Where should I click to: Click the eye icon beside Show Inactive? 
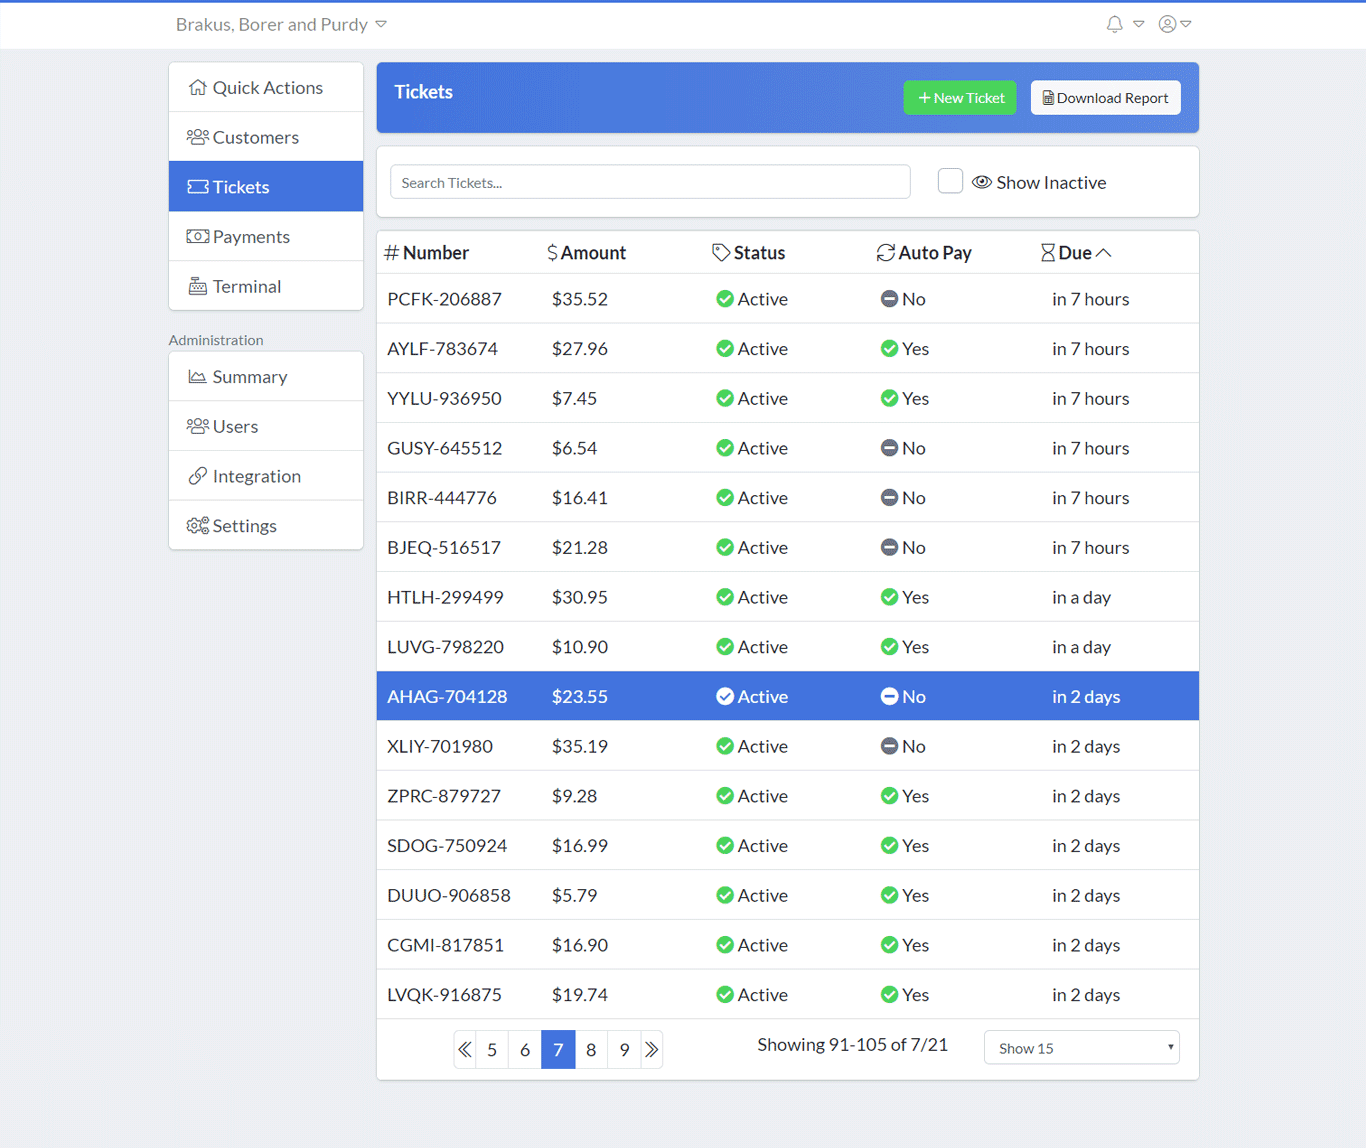coord(982,182)
